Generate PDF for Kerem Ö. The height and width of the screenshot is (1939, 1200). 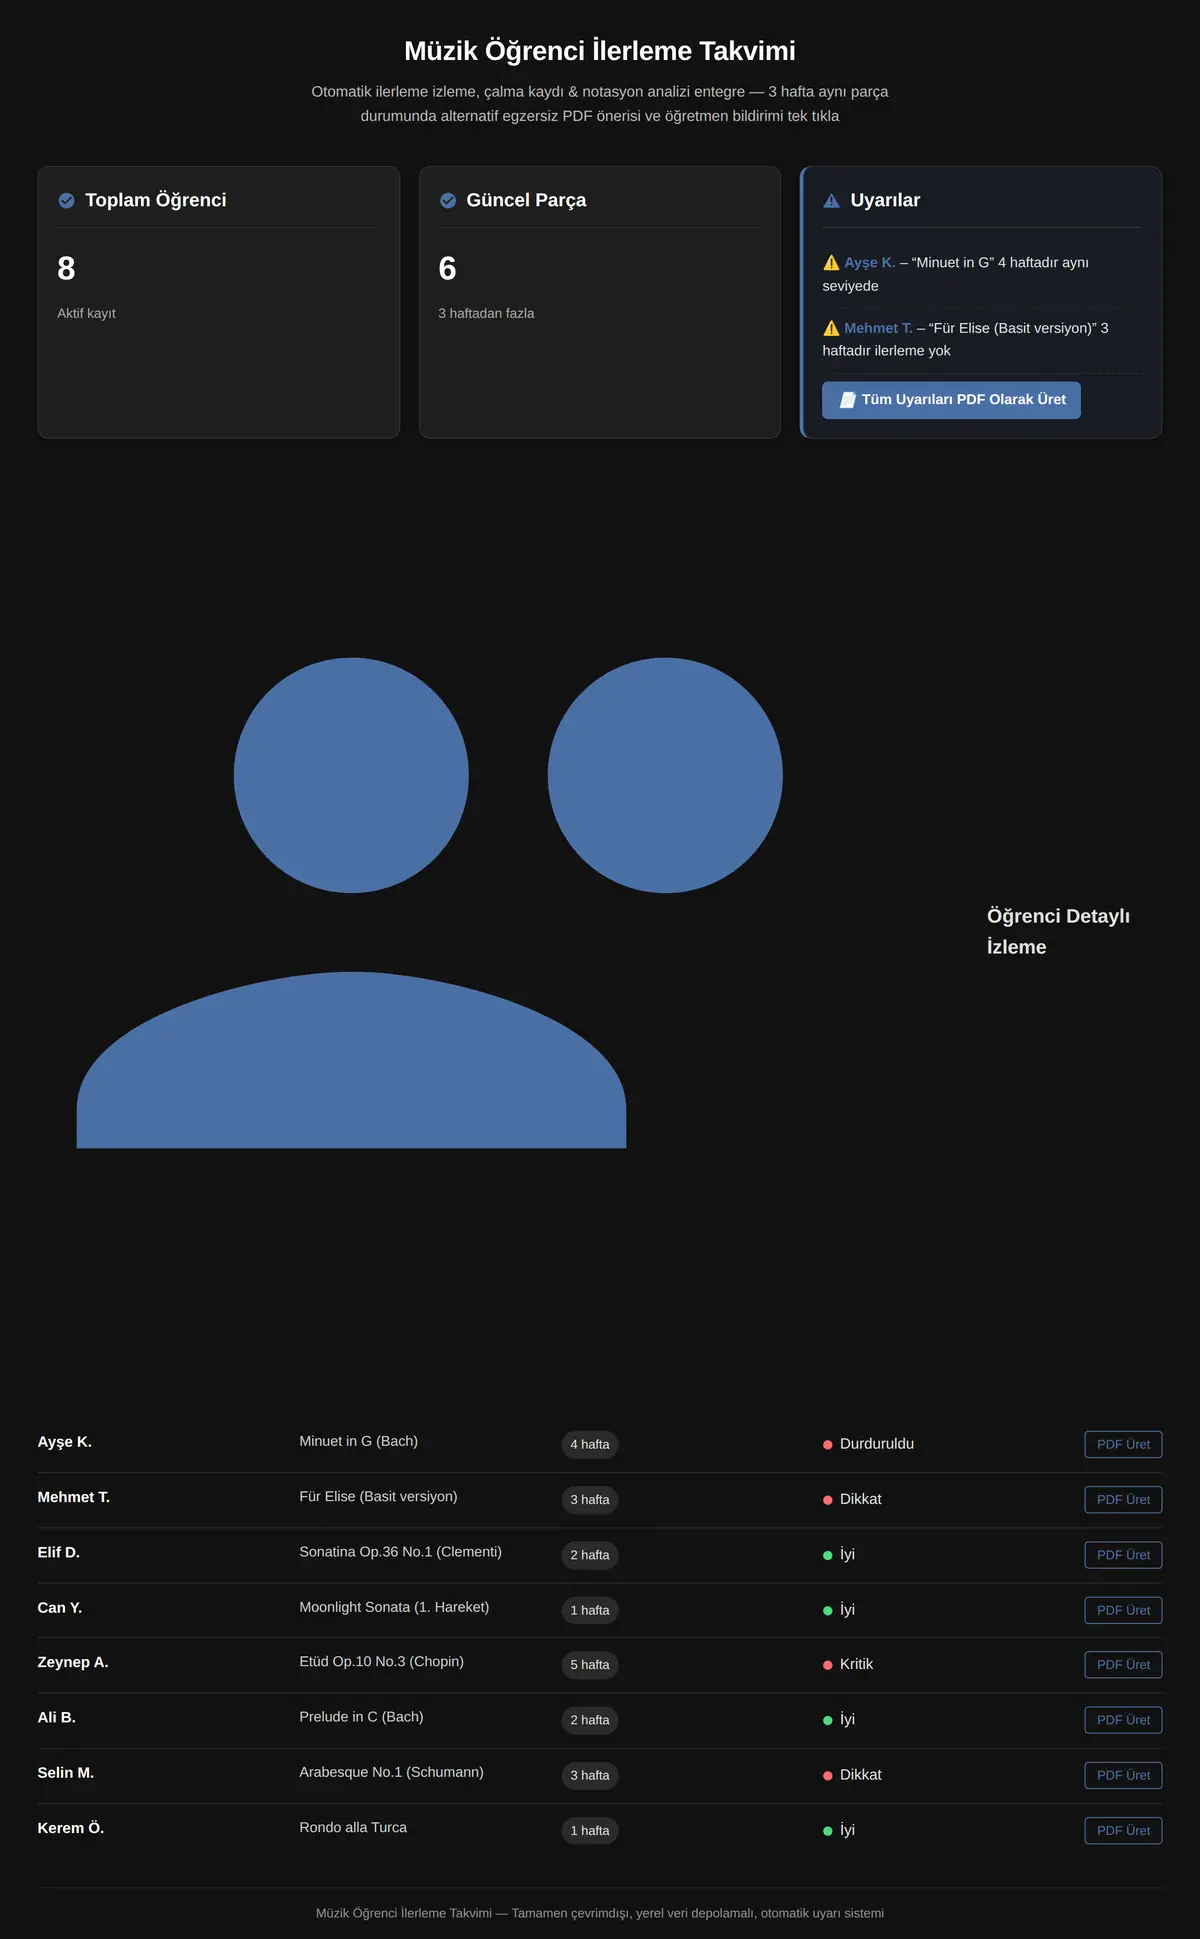tap(1123, 1831)
